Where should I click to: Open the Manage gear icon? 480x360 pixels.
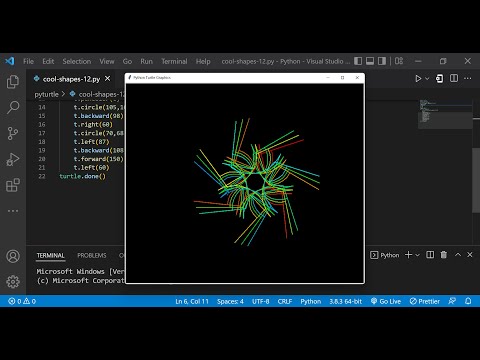[13, 282]
